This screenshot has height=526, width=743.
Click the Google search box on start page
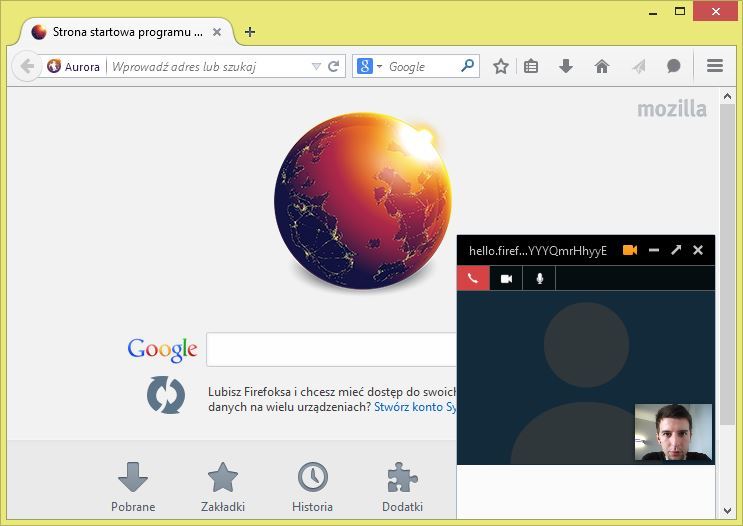331,349
